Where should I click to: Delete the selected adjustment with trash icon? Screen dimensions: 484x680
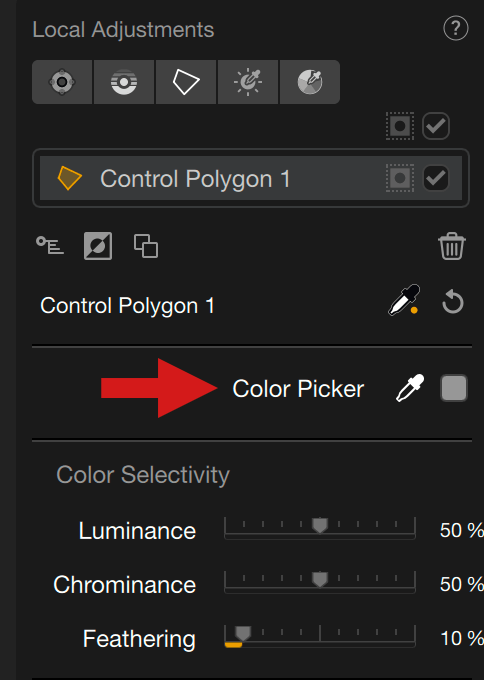452,246
